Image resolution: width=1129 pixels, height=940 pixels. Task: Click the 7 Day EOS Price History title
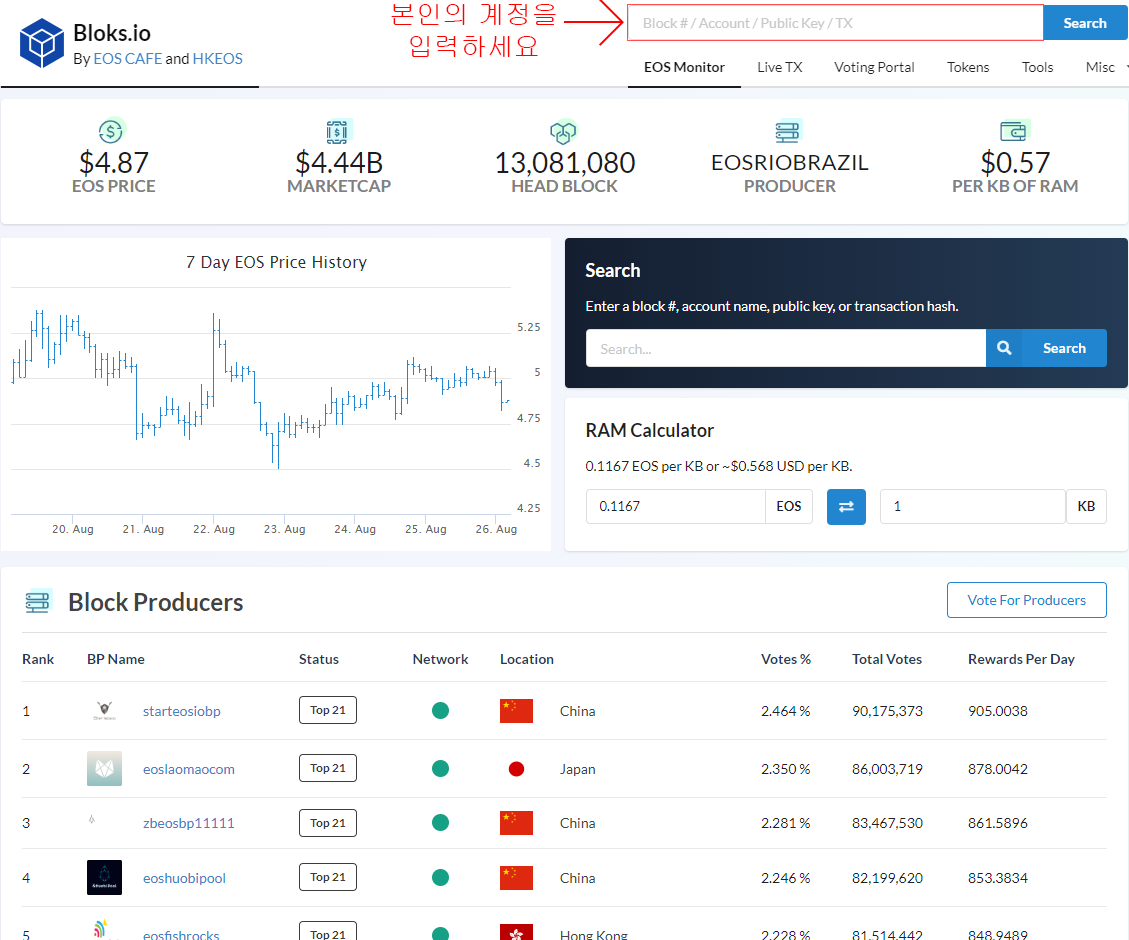[276, 262]
